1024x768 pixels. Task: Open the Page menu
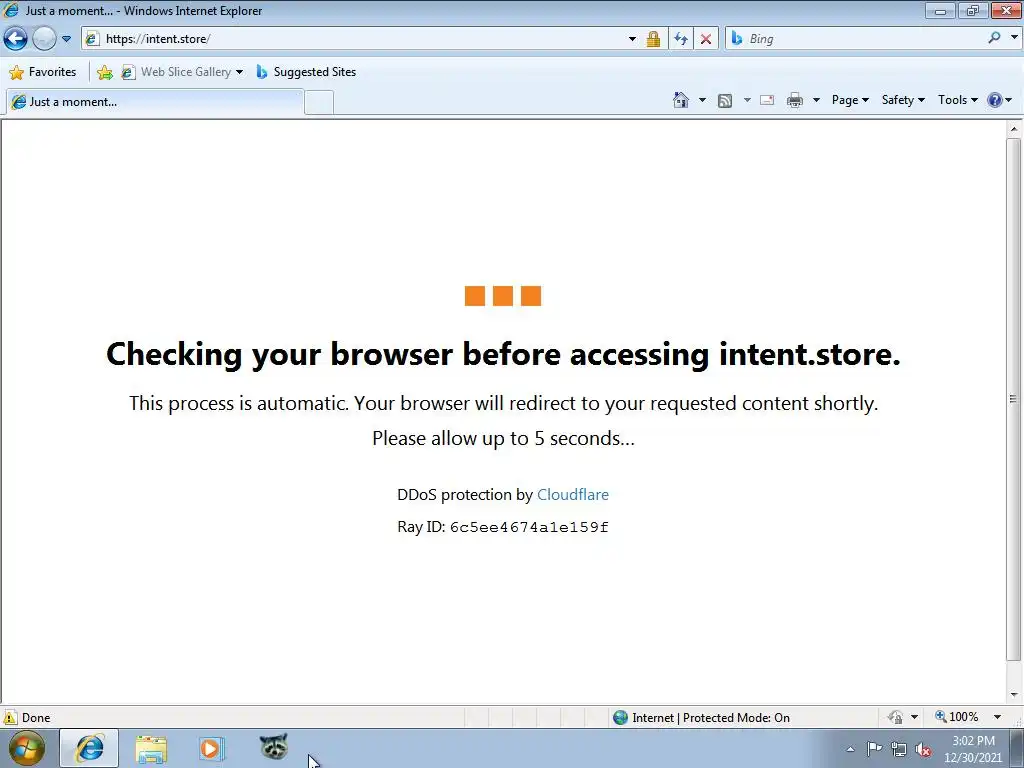850,100
